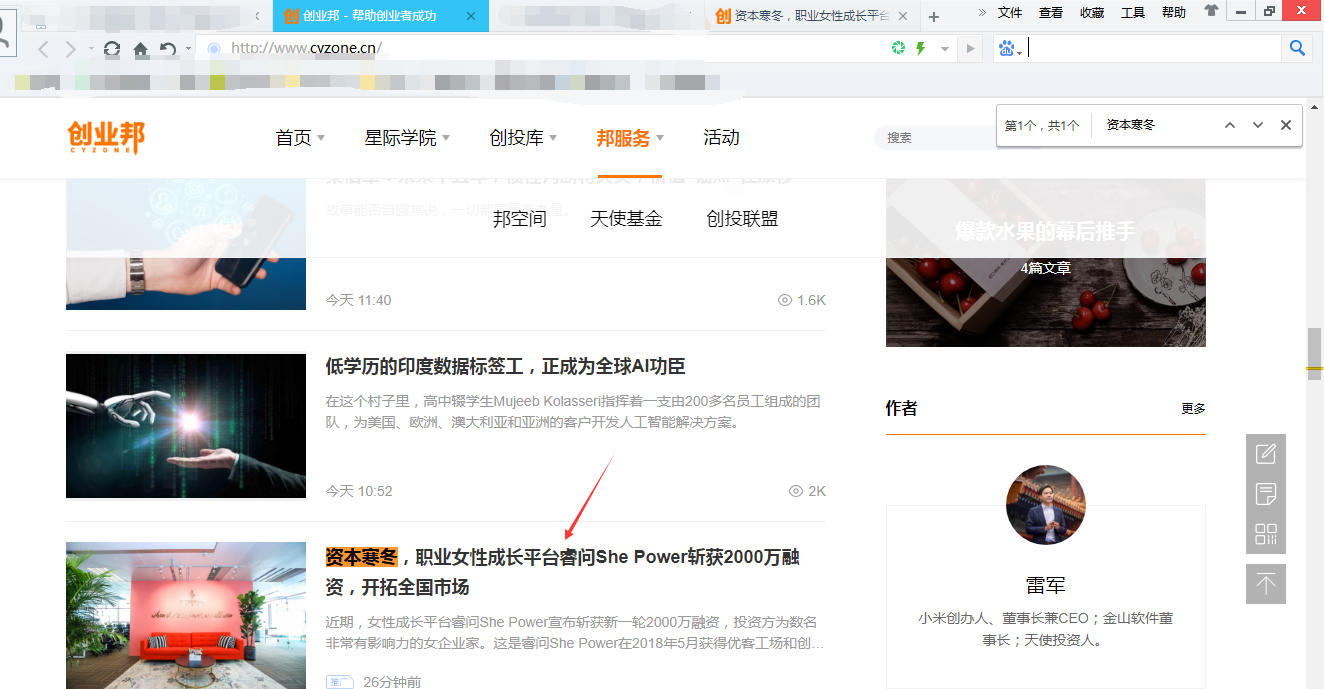Open the Baidu search engine selector

click(1010, 48)
